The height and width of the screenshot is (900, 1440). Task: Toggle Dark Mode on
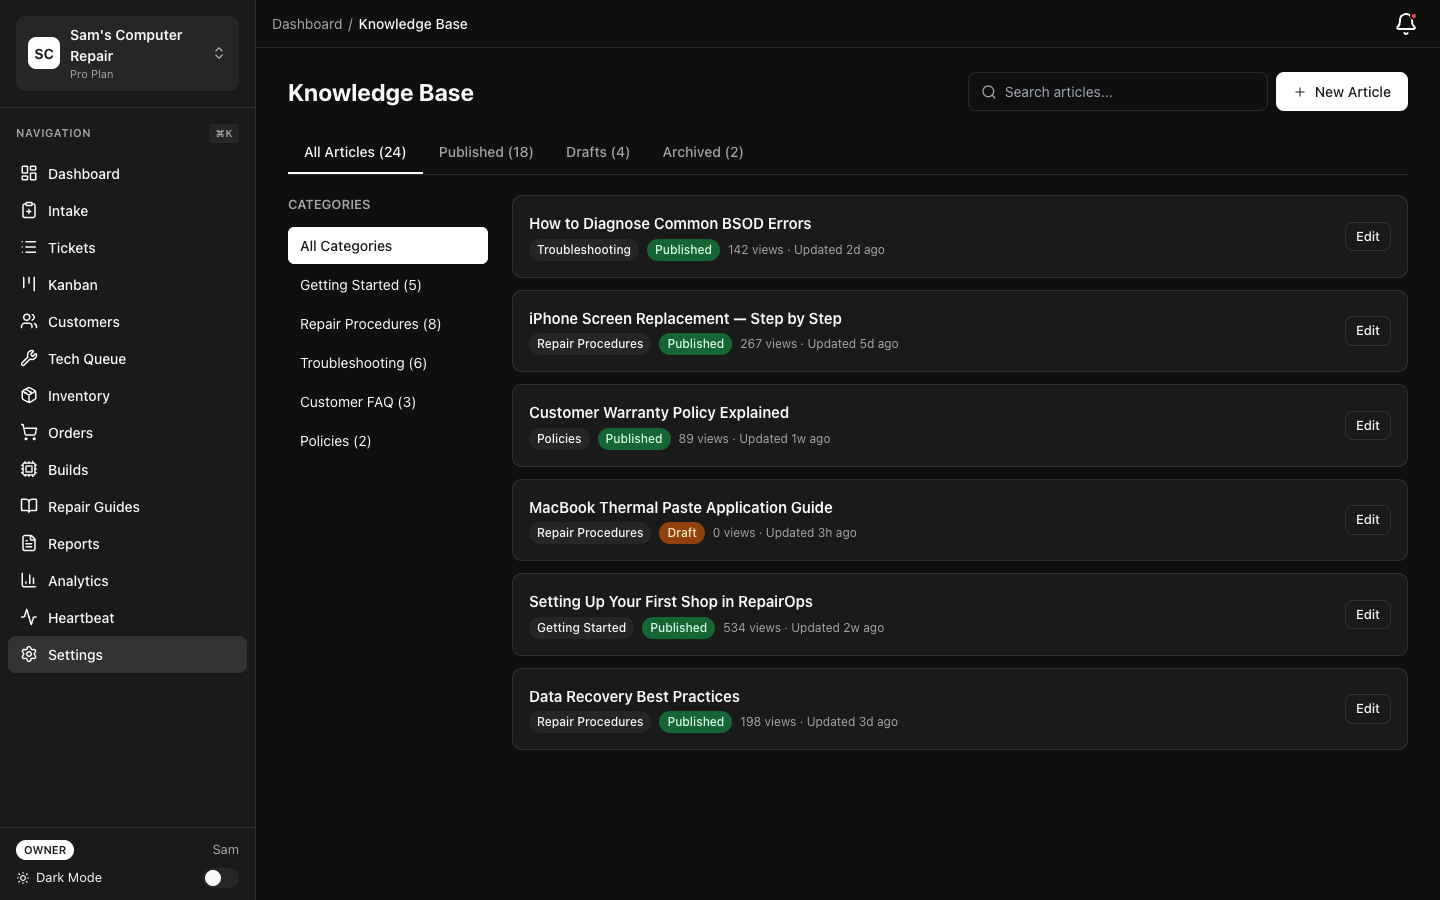pyautogui.click(x=220, y=878)
